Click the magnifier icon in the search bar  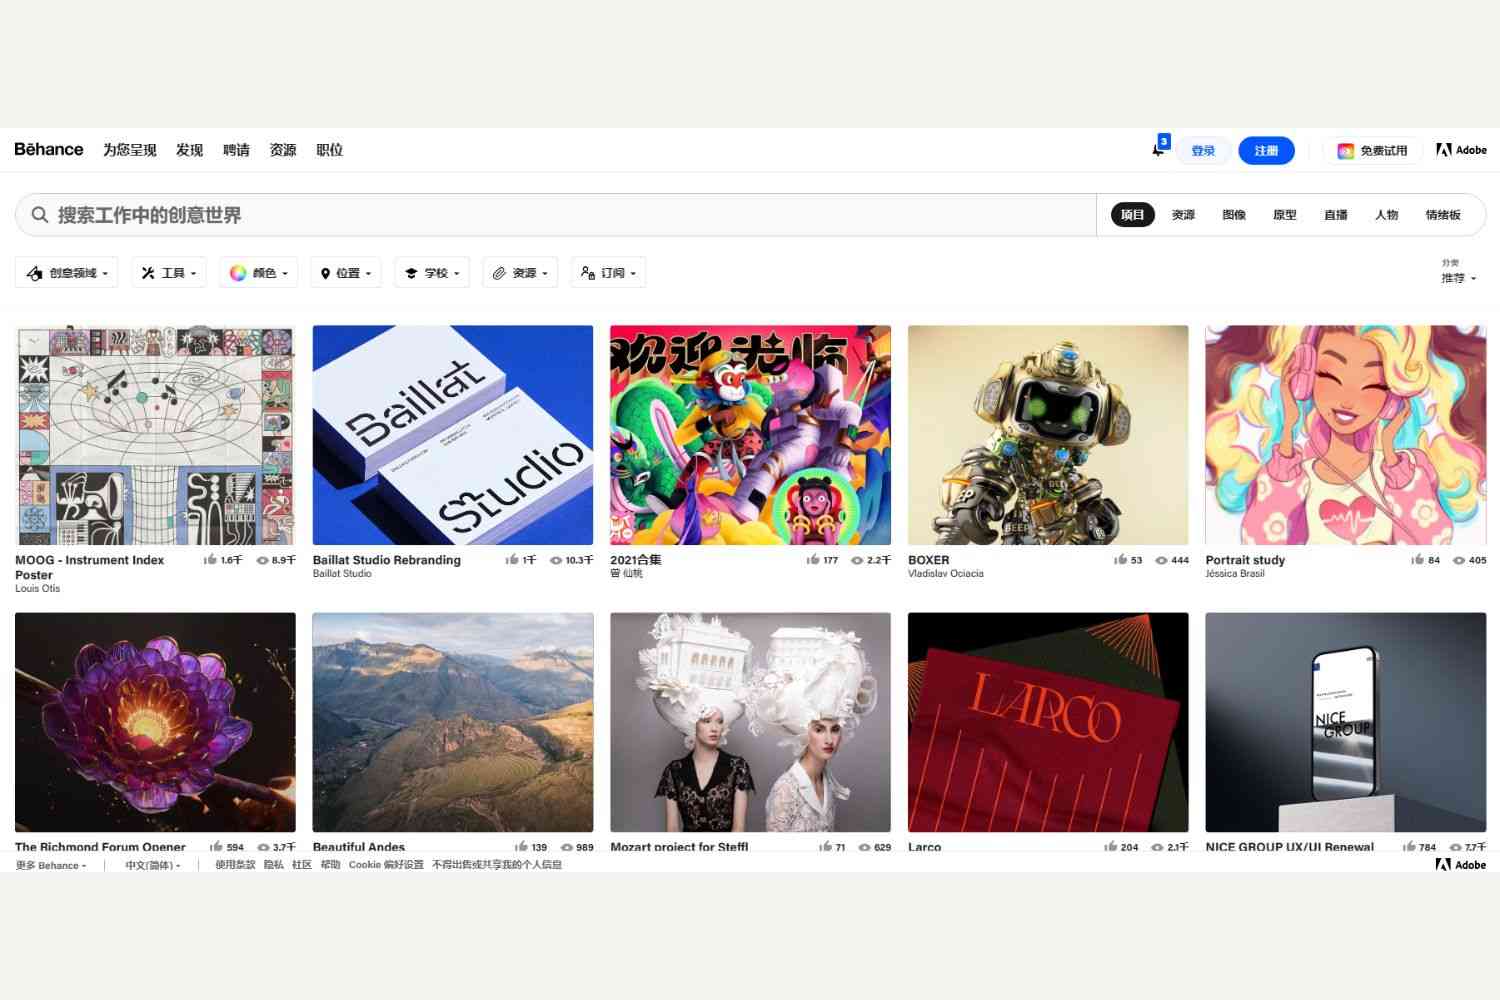[39, 214]
